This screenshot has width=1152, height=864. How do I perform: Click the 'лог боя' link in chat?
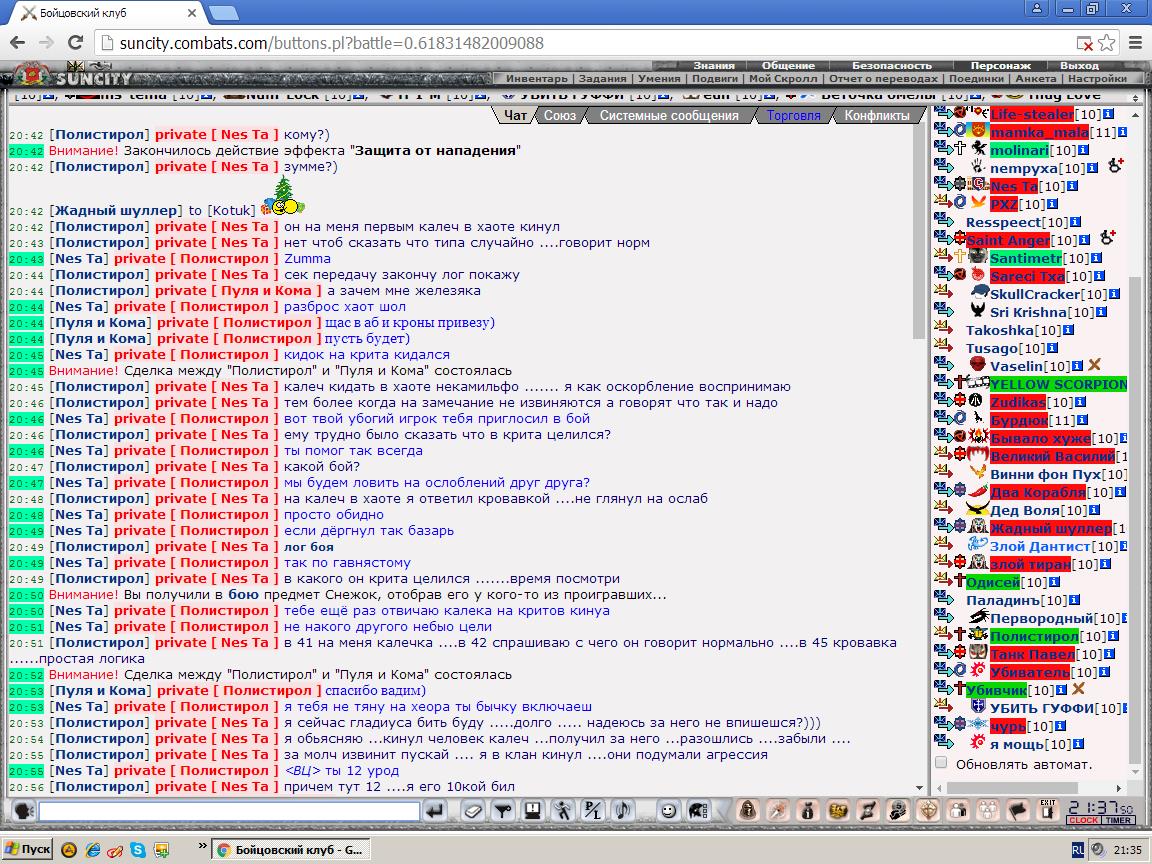pos(309,547)
